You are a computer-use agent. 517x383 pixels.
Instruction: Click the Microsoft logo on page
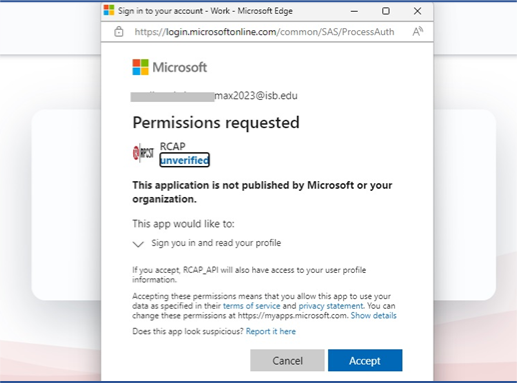170,67
